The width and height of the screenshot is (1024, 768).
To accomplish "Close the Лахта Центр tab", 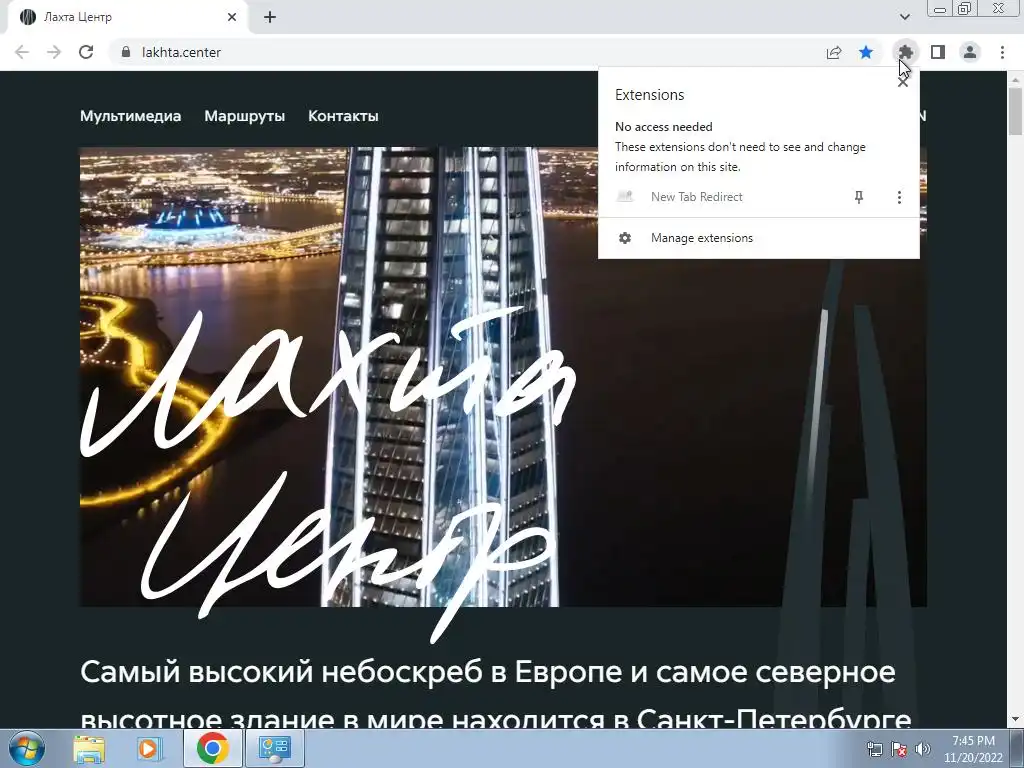I will pyautogui.click(x=232, y=17).
